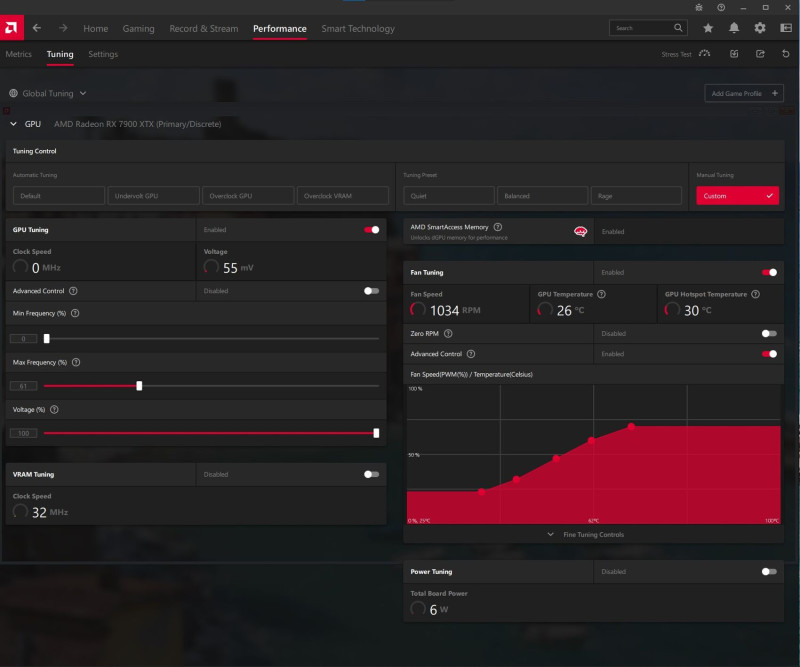Open help for GPU Advanced Control

point(73,291)
